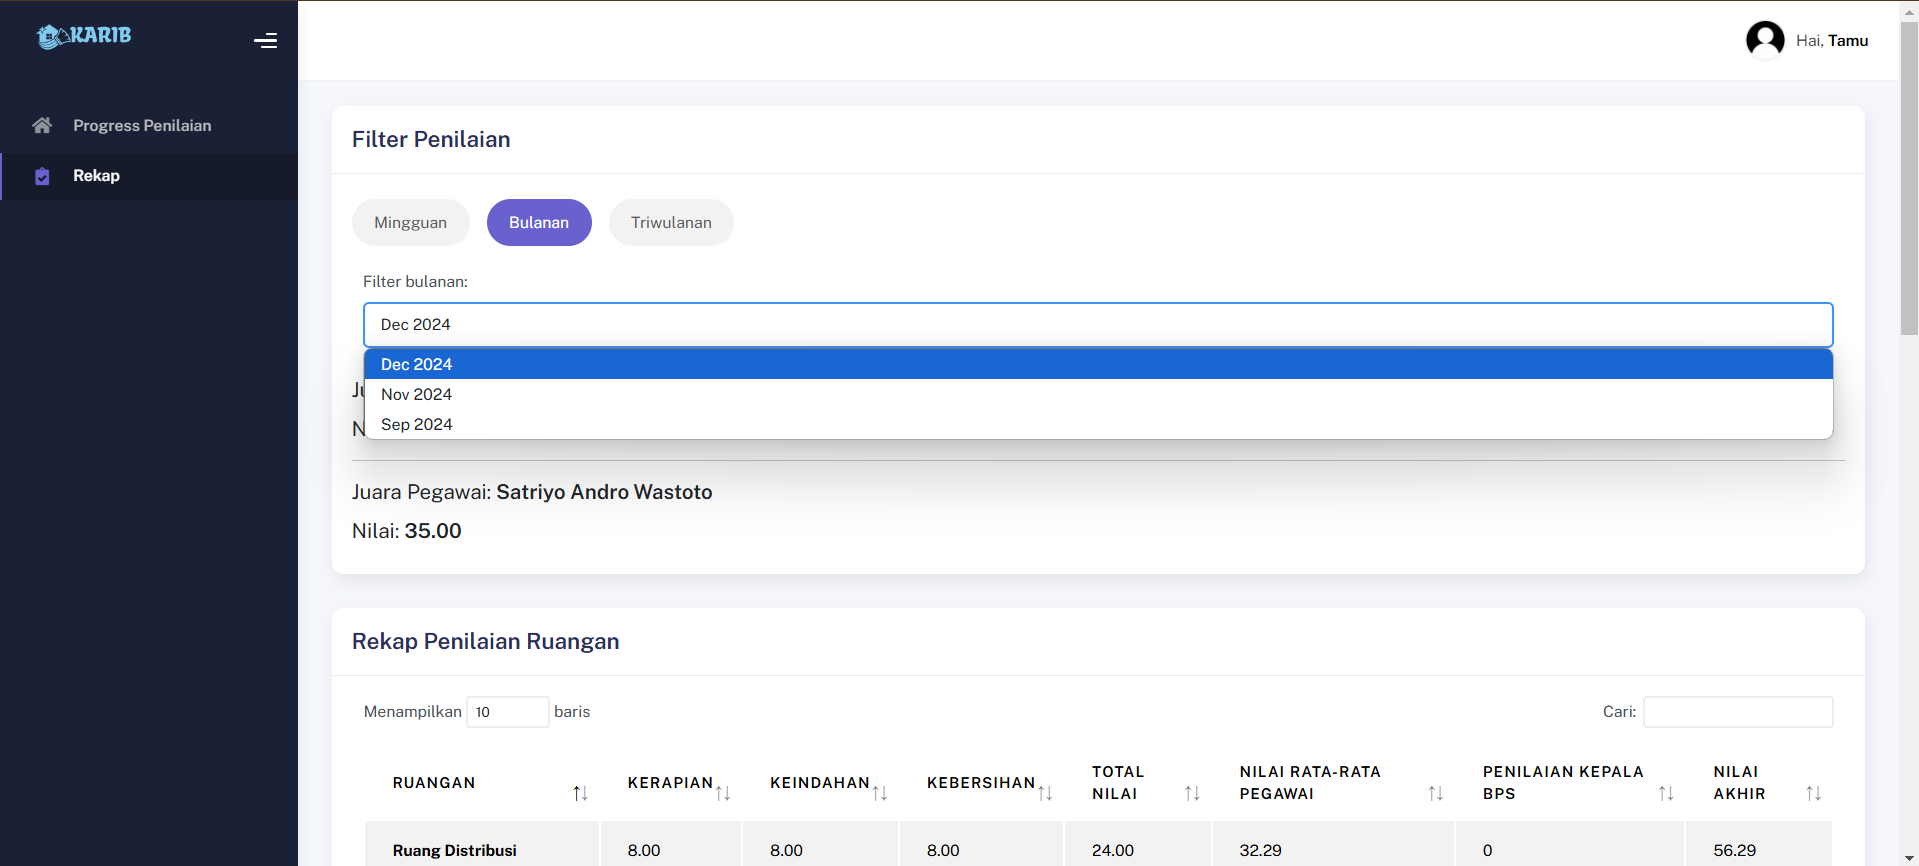Select the Bulanan filter pill
The image size is (1919, 866).
[x=539, y=222]
